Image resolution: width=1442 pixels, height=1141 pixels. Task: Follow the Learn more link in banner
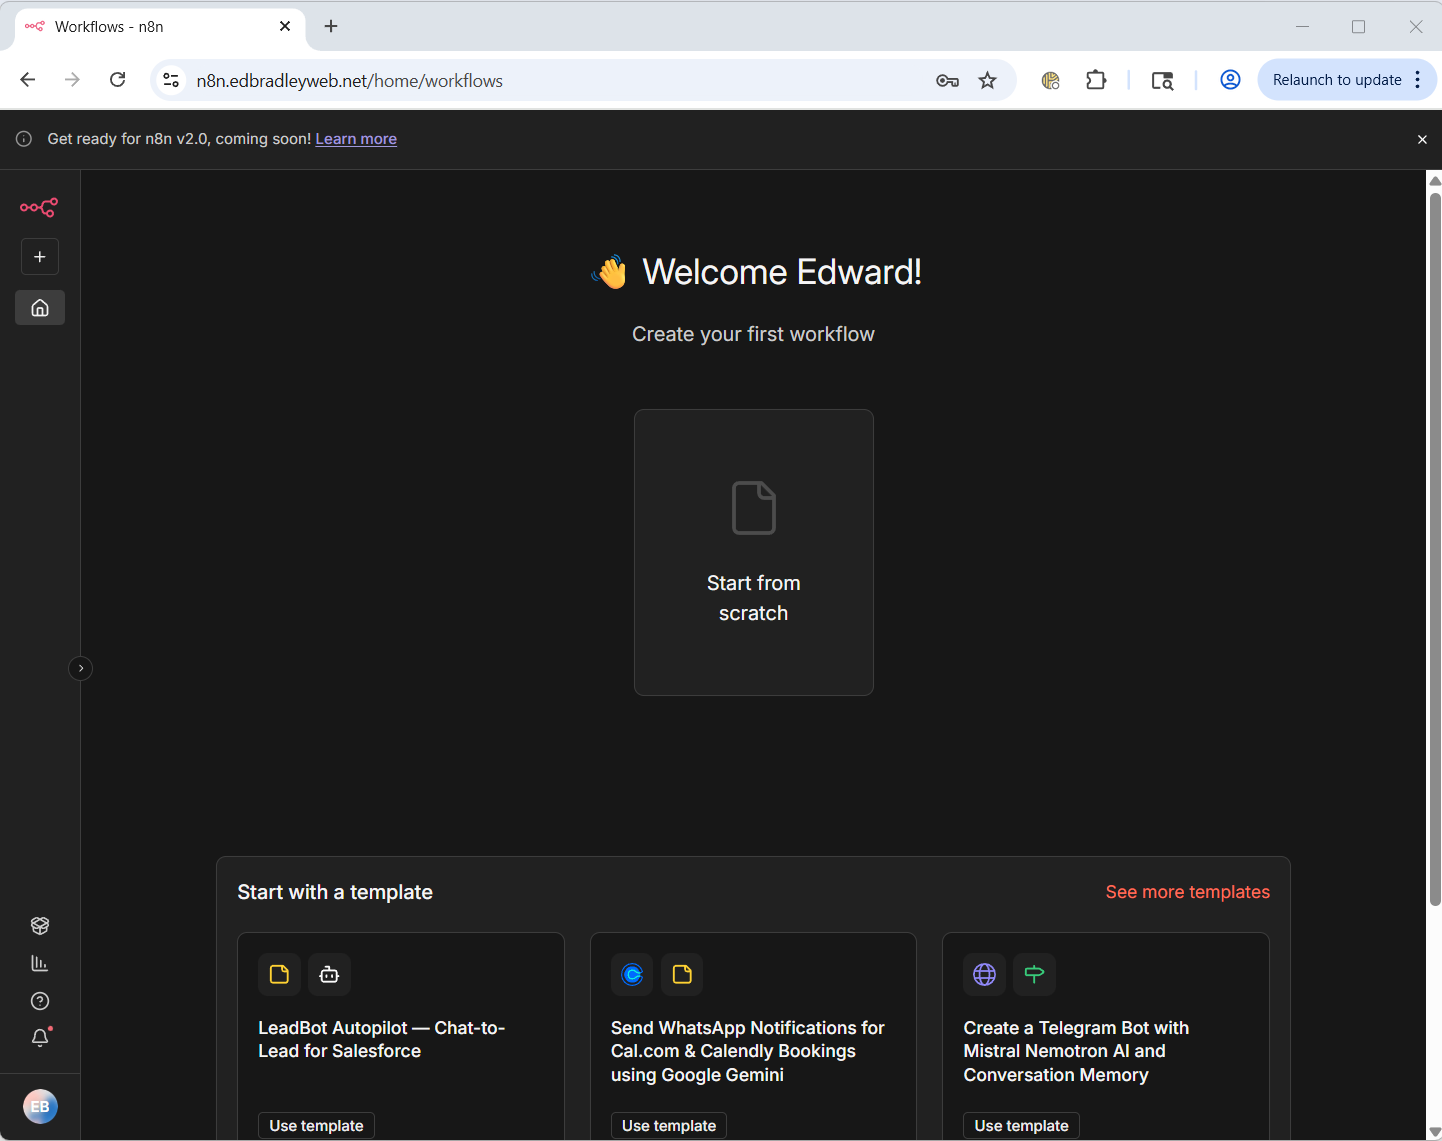[x=356, y=139]
